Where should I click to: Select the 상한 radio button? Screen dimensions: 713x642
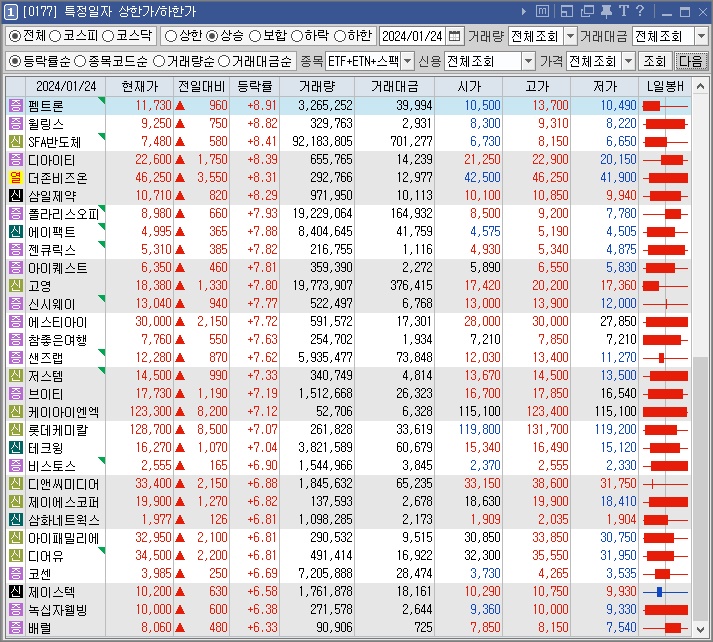point(171,36)
